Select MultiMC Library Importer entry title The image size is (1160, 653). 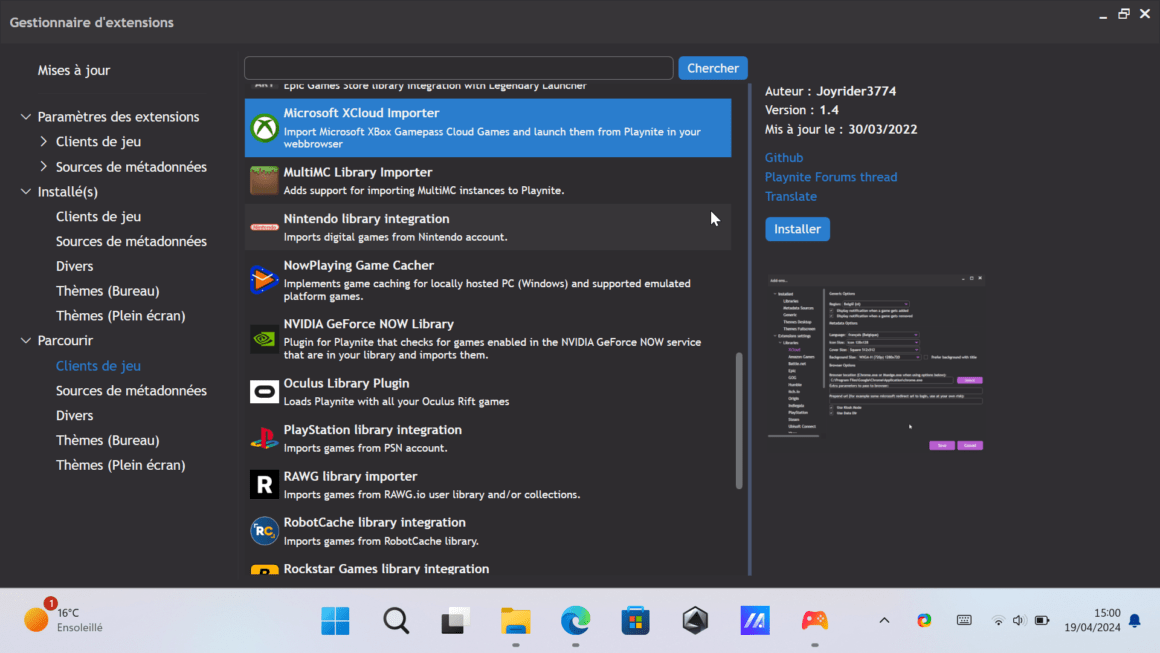click(357, 172)
